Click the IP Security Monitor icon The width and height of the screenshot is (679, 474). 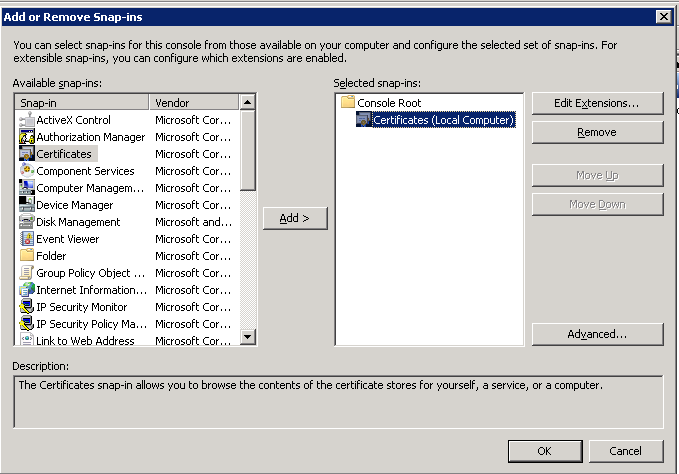tap(27, 306)
